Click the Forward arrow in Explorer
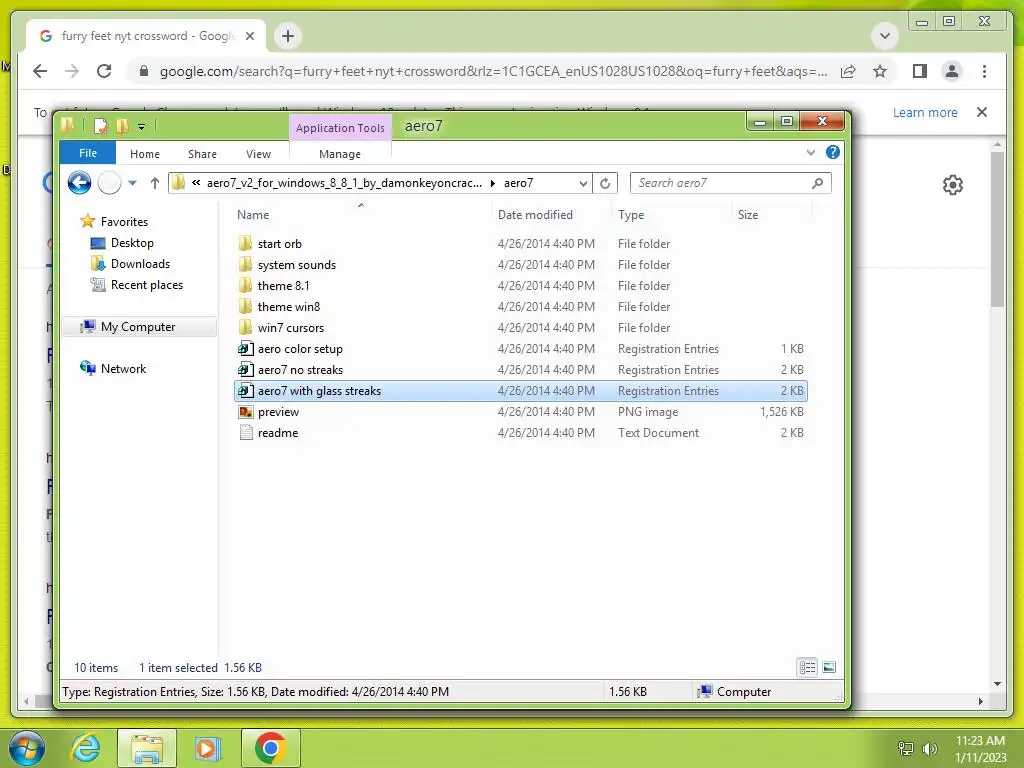Viewport: 1024px width, 768px height. [109, 183]
